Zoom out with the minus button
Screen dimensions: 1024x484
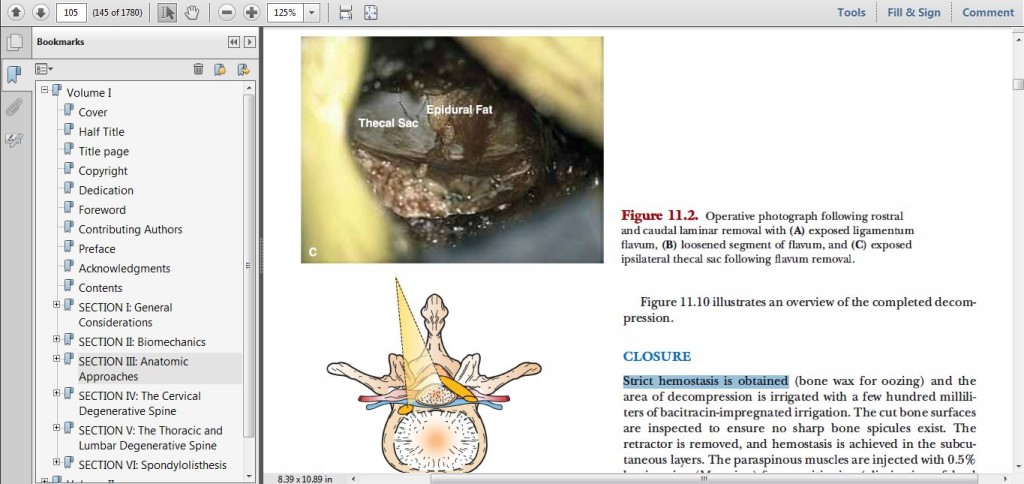pyautogui.click(x=227, y=12)
